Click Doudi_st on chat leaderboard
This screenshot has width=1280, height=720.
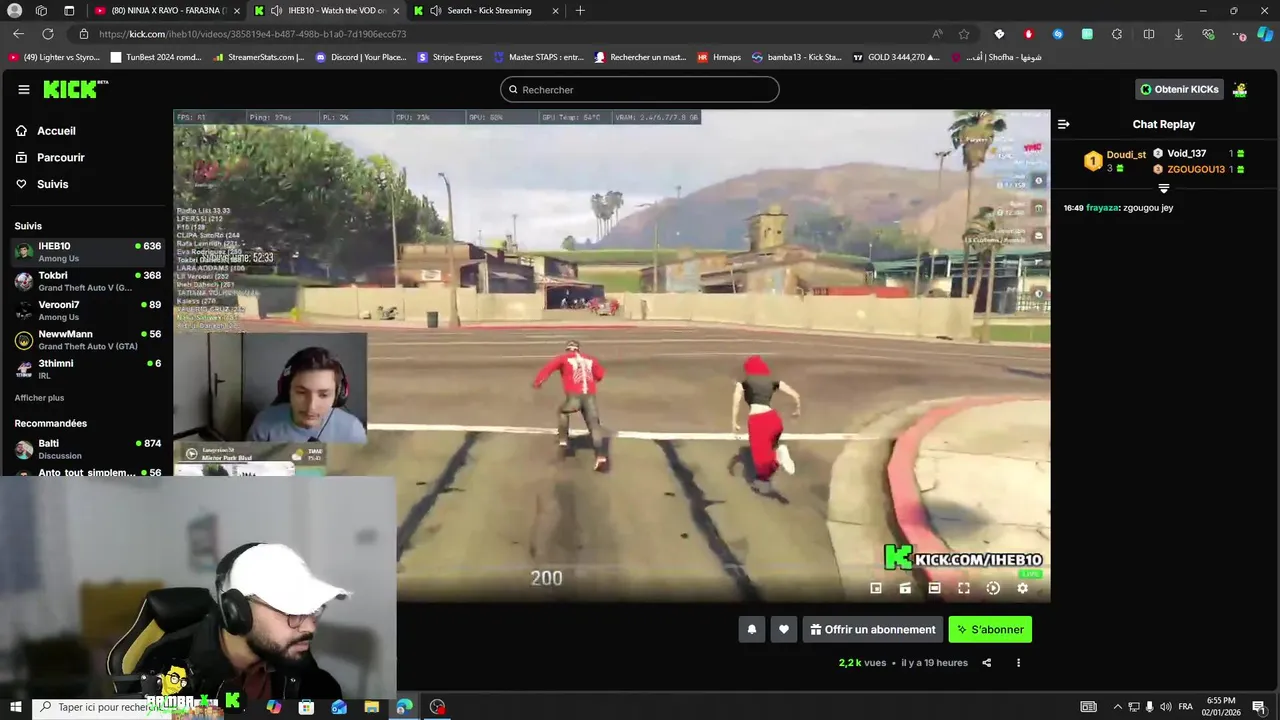(x=1126, y=155)
